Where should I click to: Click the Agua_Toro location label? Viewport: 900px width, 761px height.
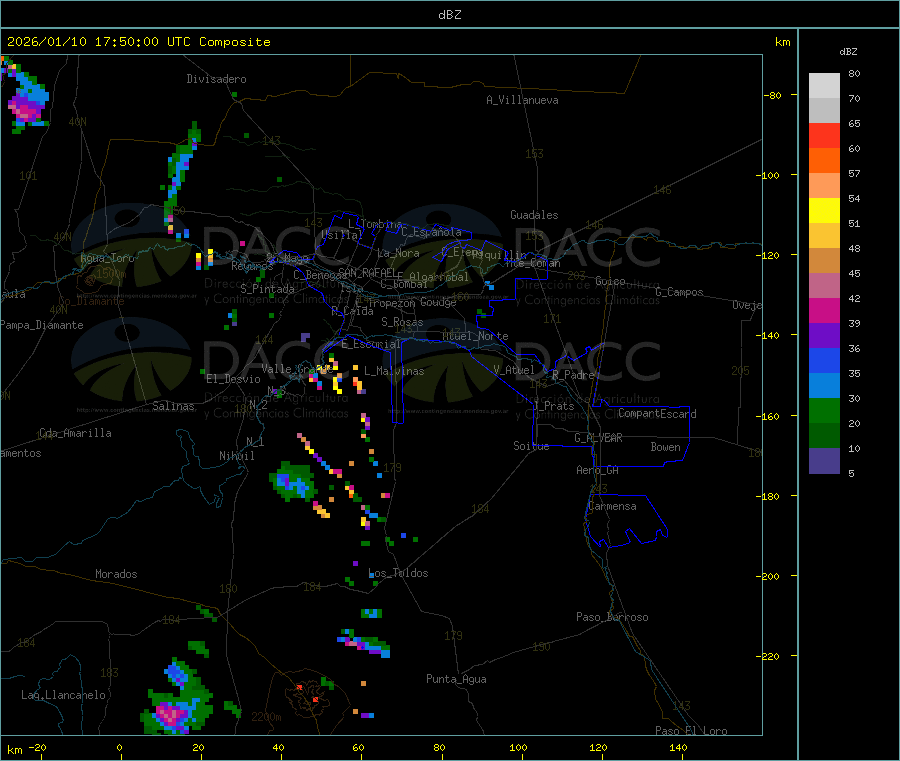[107, 258]
